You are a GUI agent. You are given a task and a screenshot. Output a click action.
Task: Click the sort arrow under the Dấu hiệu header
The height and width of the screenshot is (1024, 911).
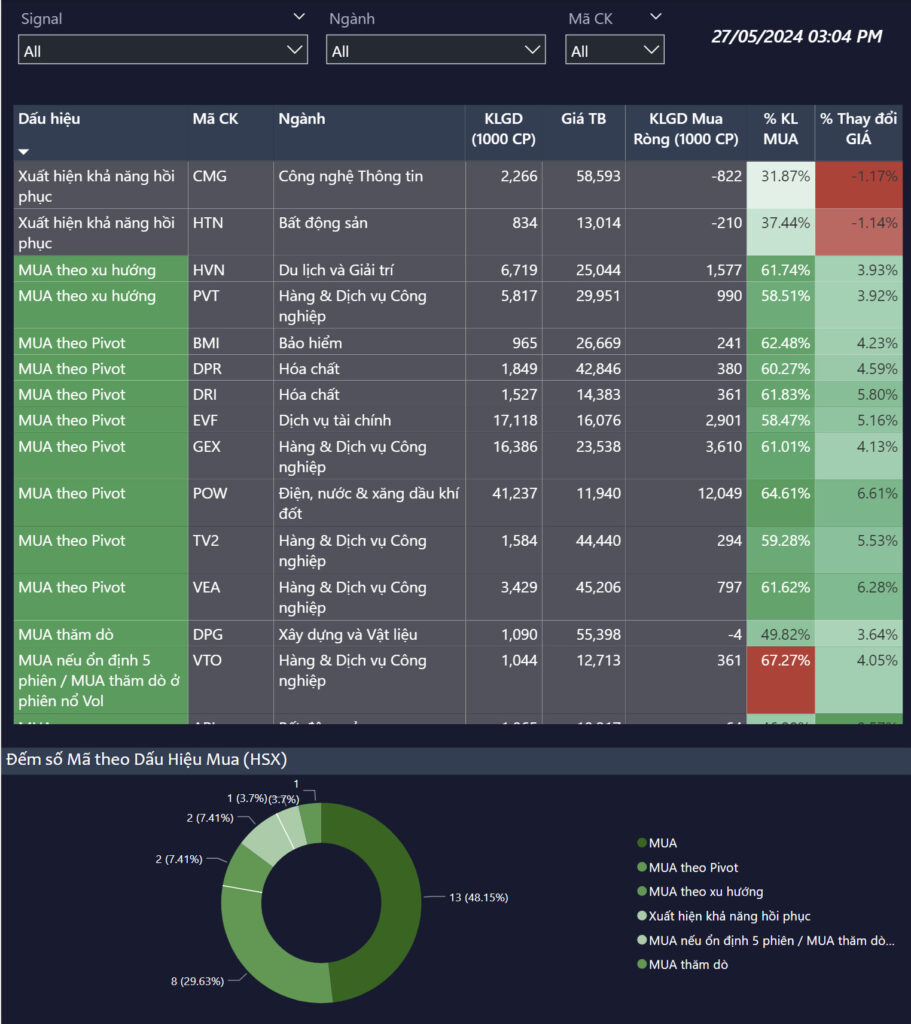24,152
